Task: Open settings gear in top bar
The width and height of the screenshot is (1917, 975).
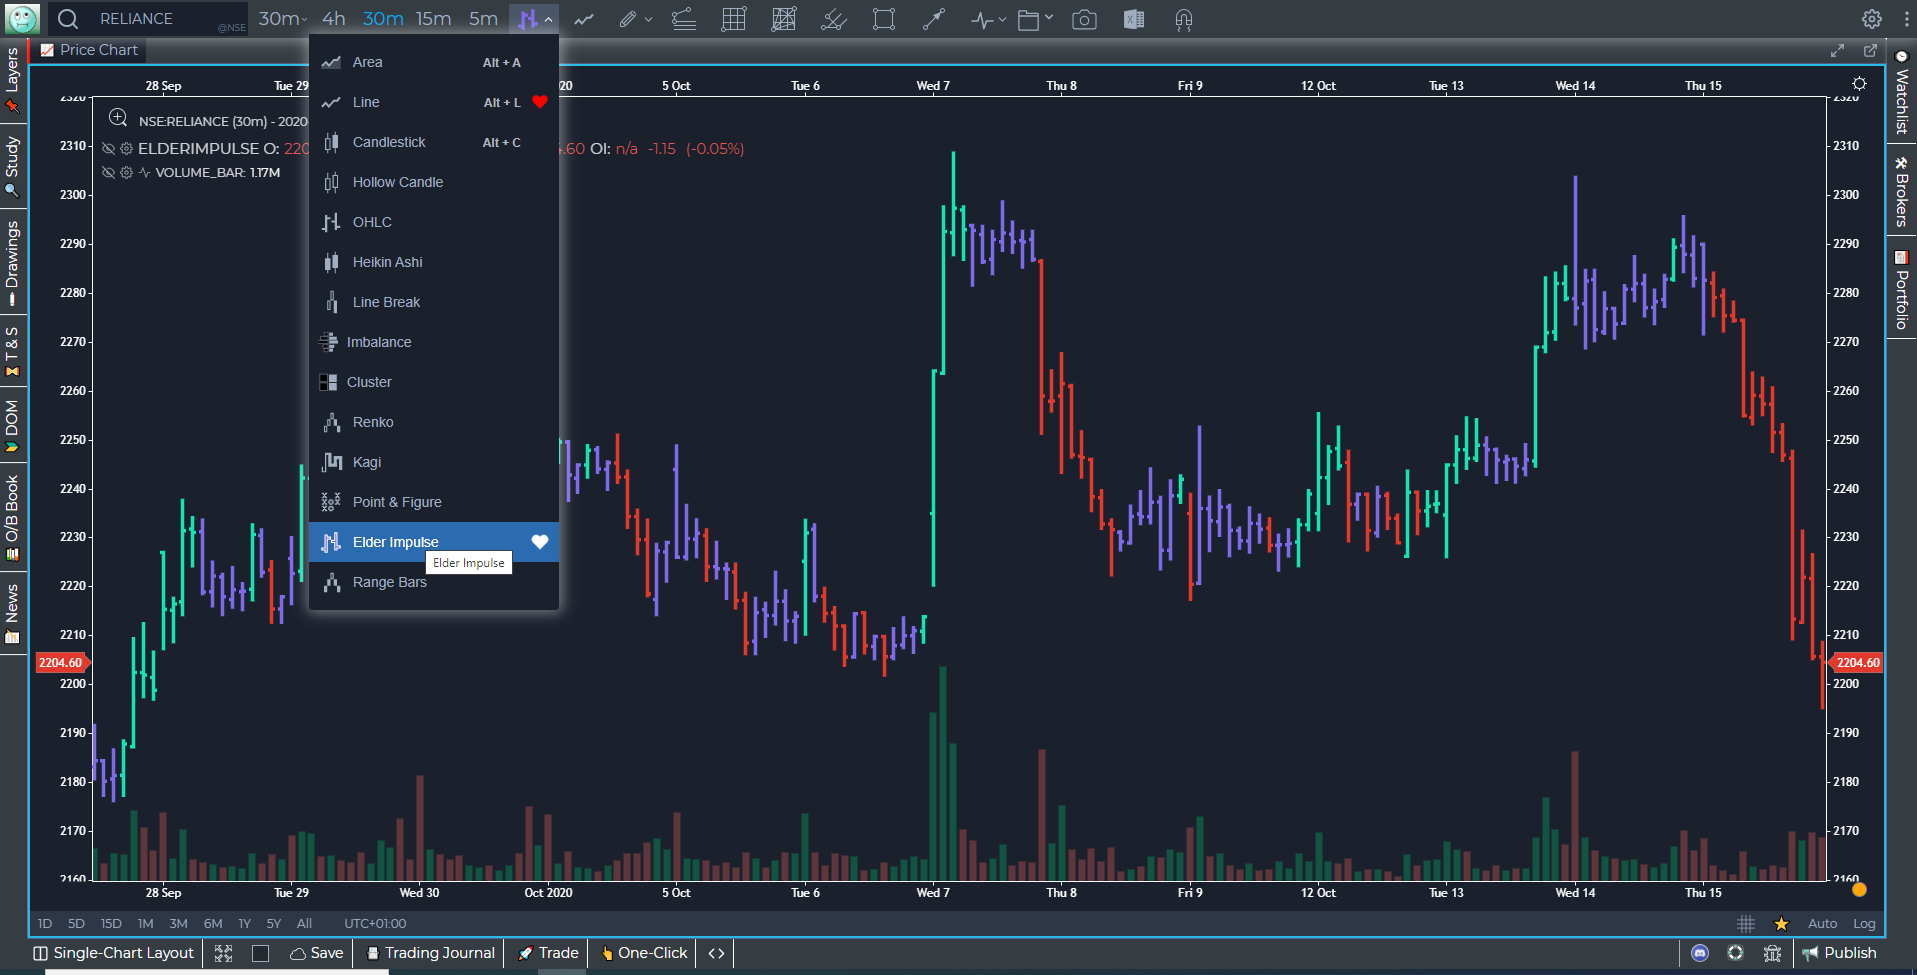Action: pyautogui.click(x=1872, y=19)
